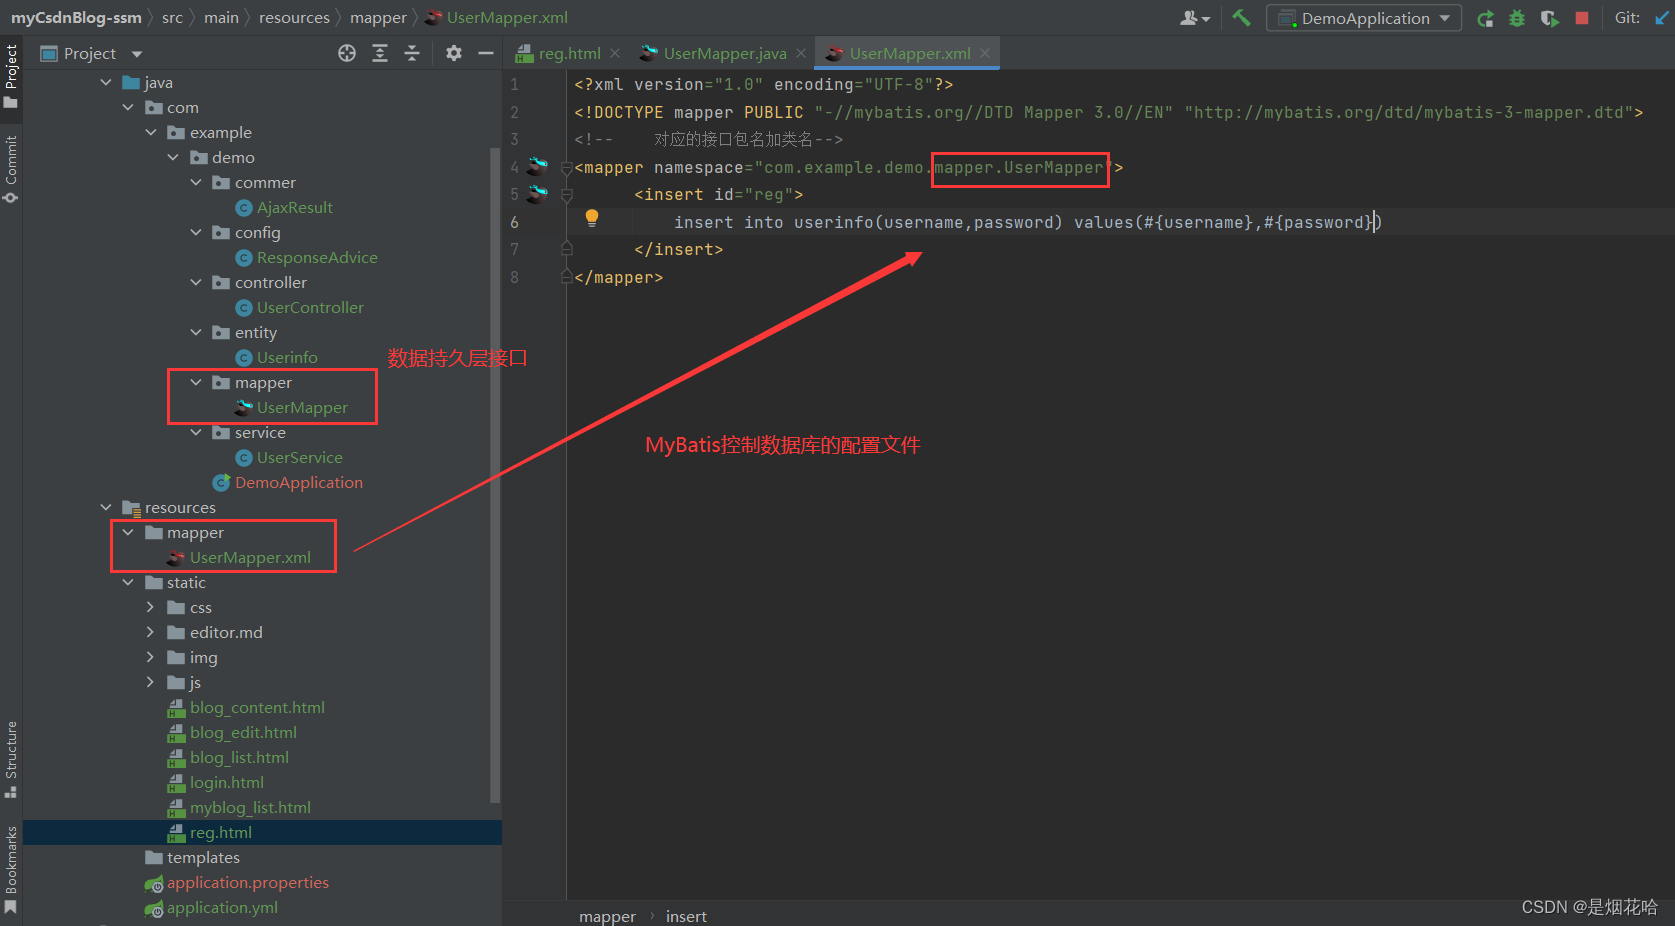Viewport: 1675px width, 926px height.
Task: Close the reg.html tab
Action: point(615,53)
